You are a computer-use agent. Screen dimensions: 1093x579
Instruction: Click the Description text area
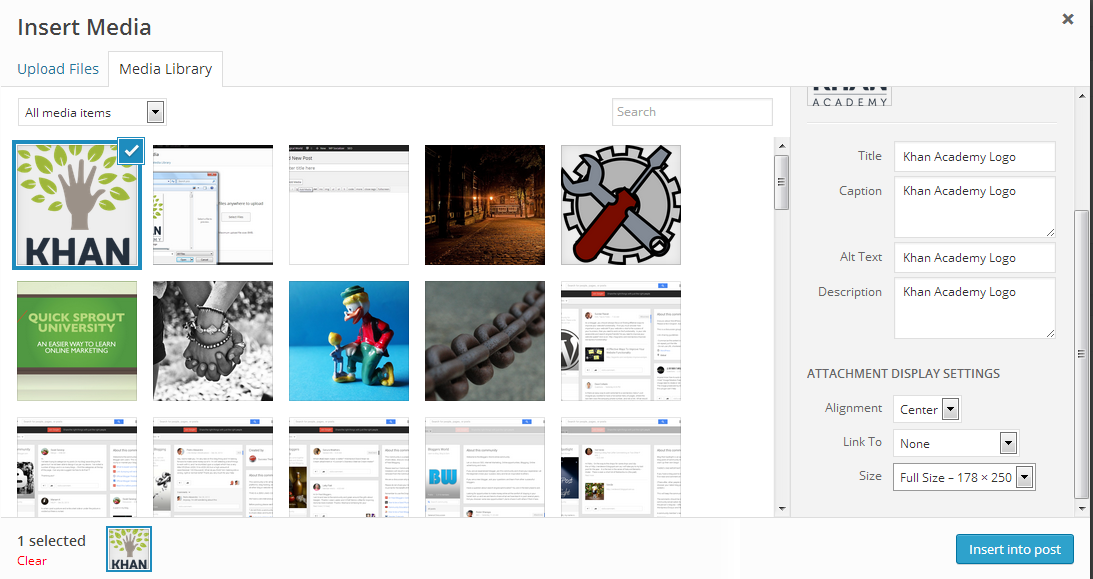(x=974, y=308)
